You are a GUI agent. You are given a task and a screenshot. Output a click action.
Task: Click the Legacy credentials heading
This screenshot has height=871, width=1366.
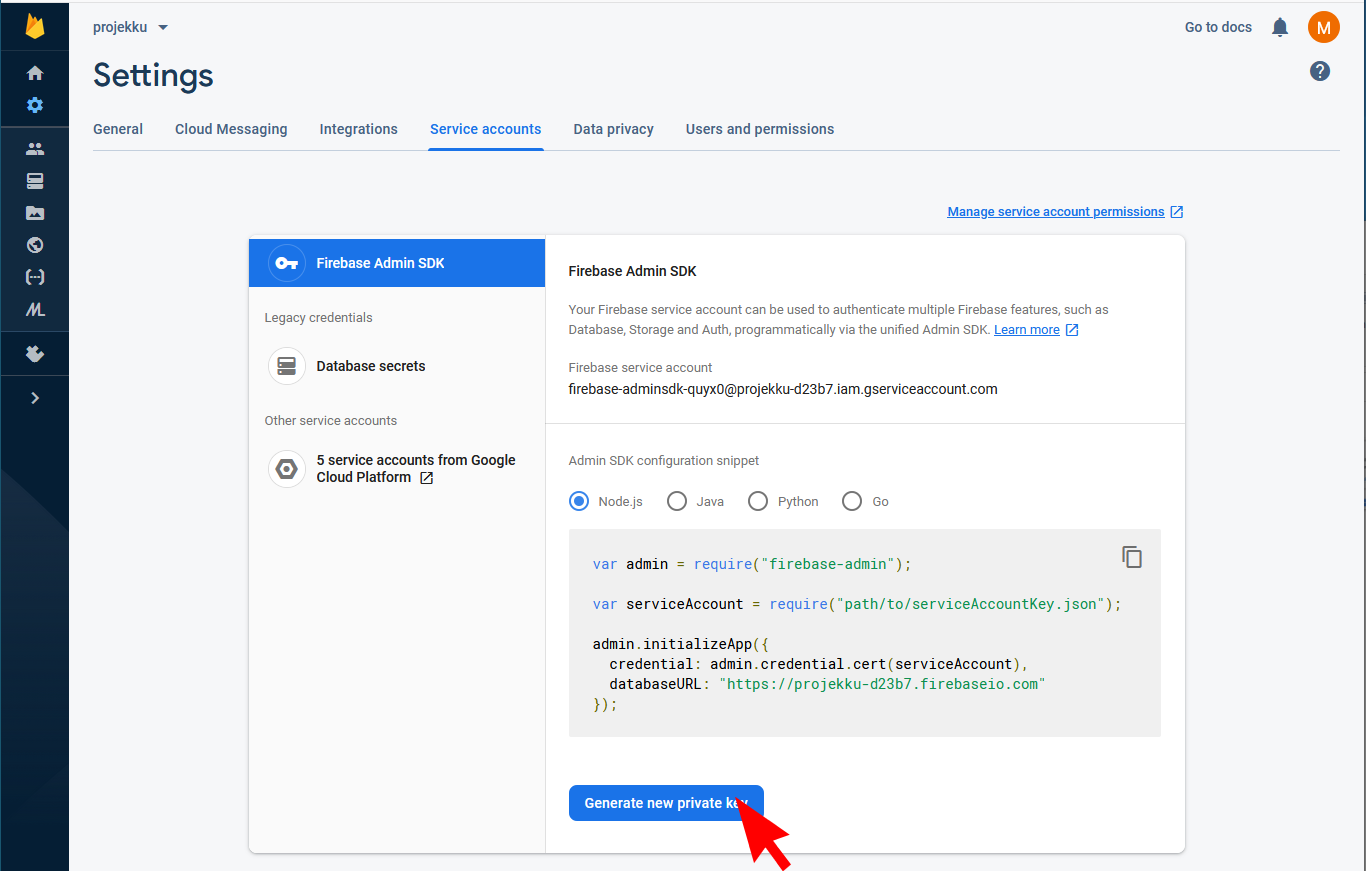(x=318, y=318)
